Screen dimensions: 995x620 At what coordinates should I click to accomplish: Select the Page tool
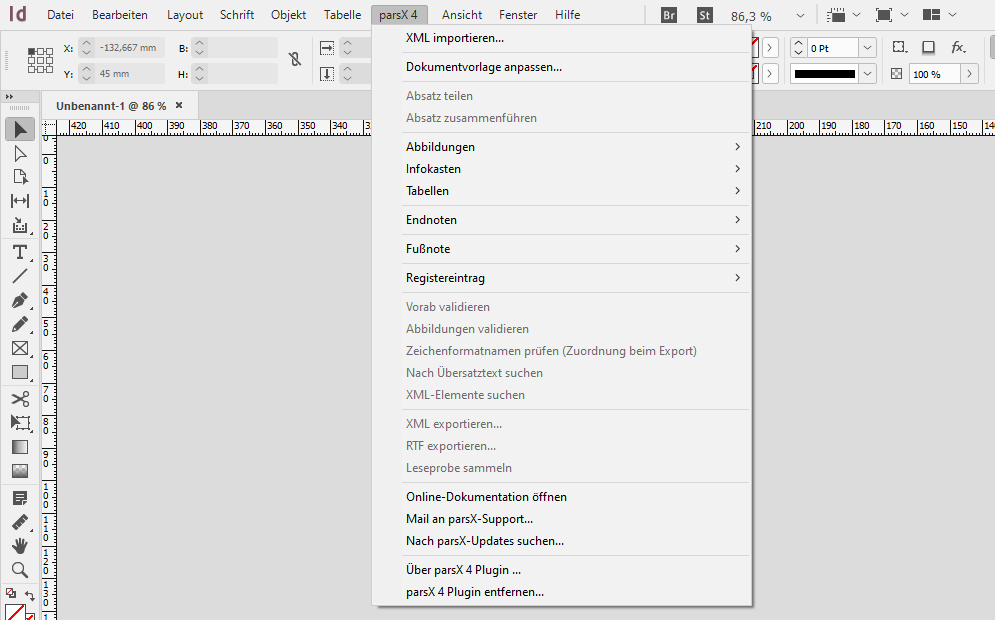tap(20, 177)
